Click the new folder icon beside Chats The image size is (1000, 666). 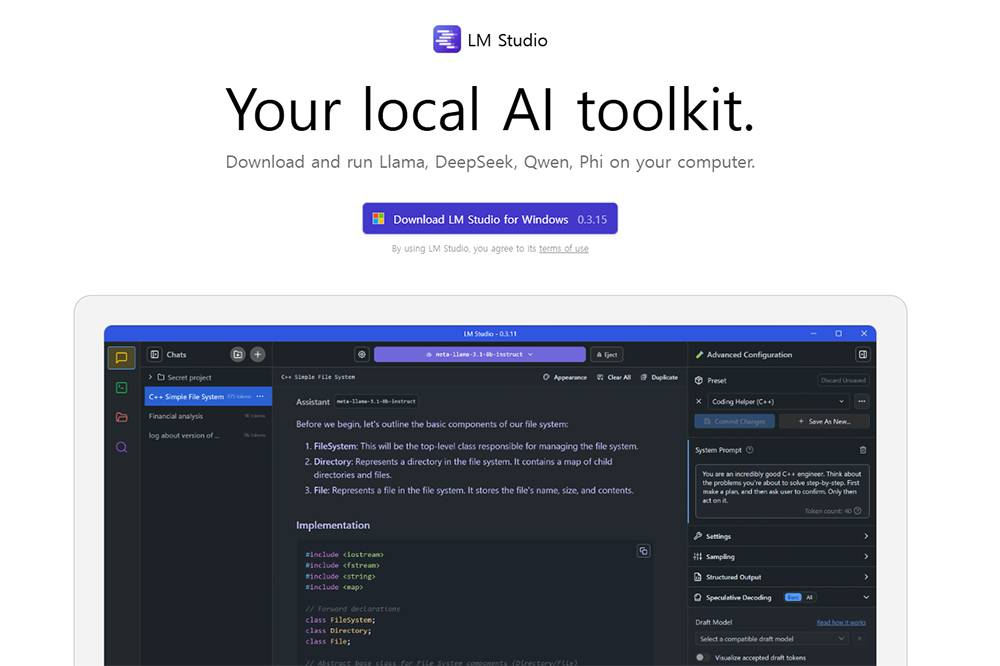(237, 354)
